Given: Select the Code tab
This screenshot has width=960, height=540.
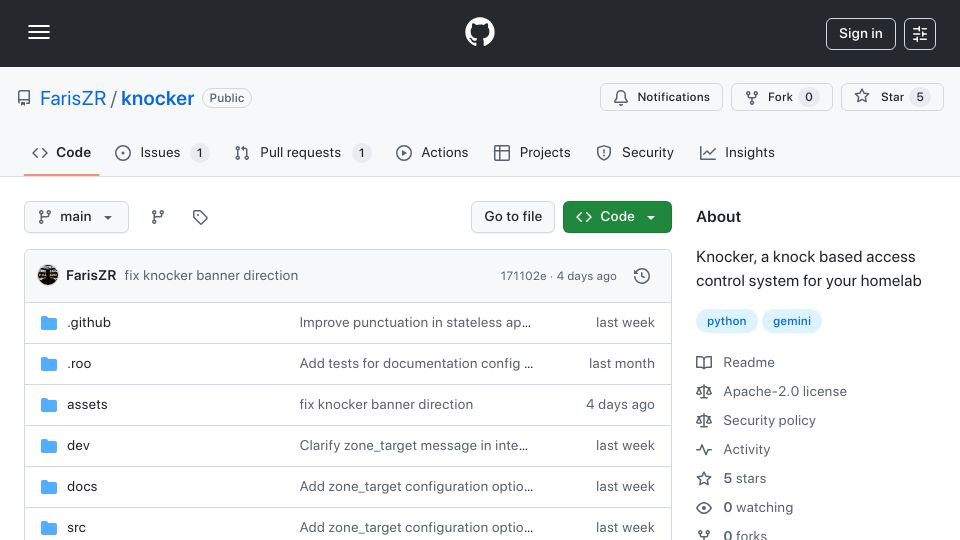Looking at the screenshot, I should click(x=61, y=152).
